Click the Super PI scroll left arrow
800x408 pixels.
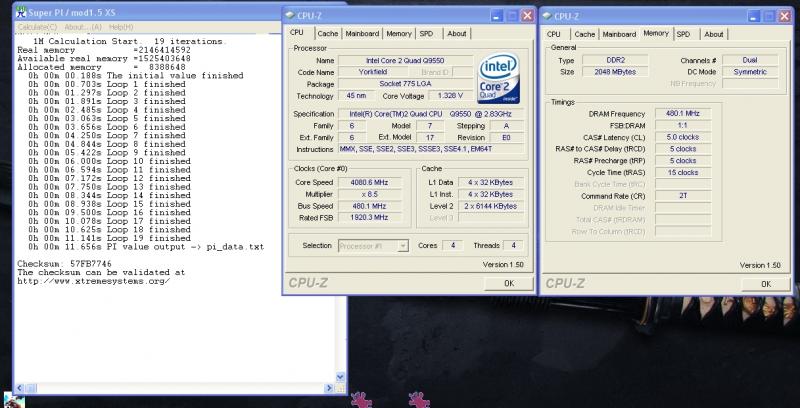[x=19, y=389]
